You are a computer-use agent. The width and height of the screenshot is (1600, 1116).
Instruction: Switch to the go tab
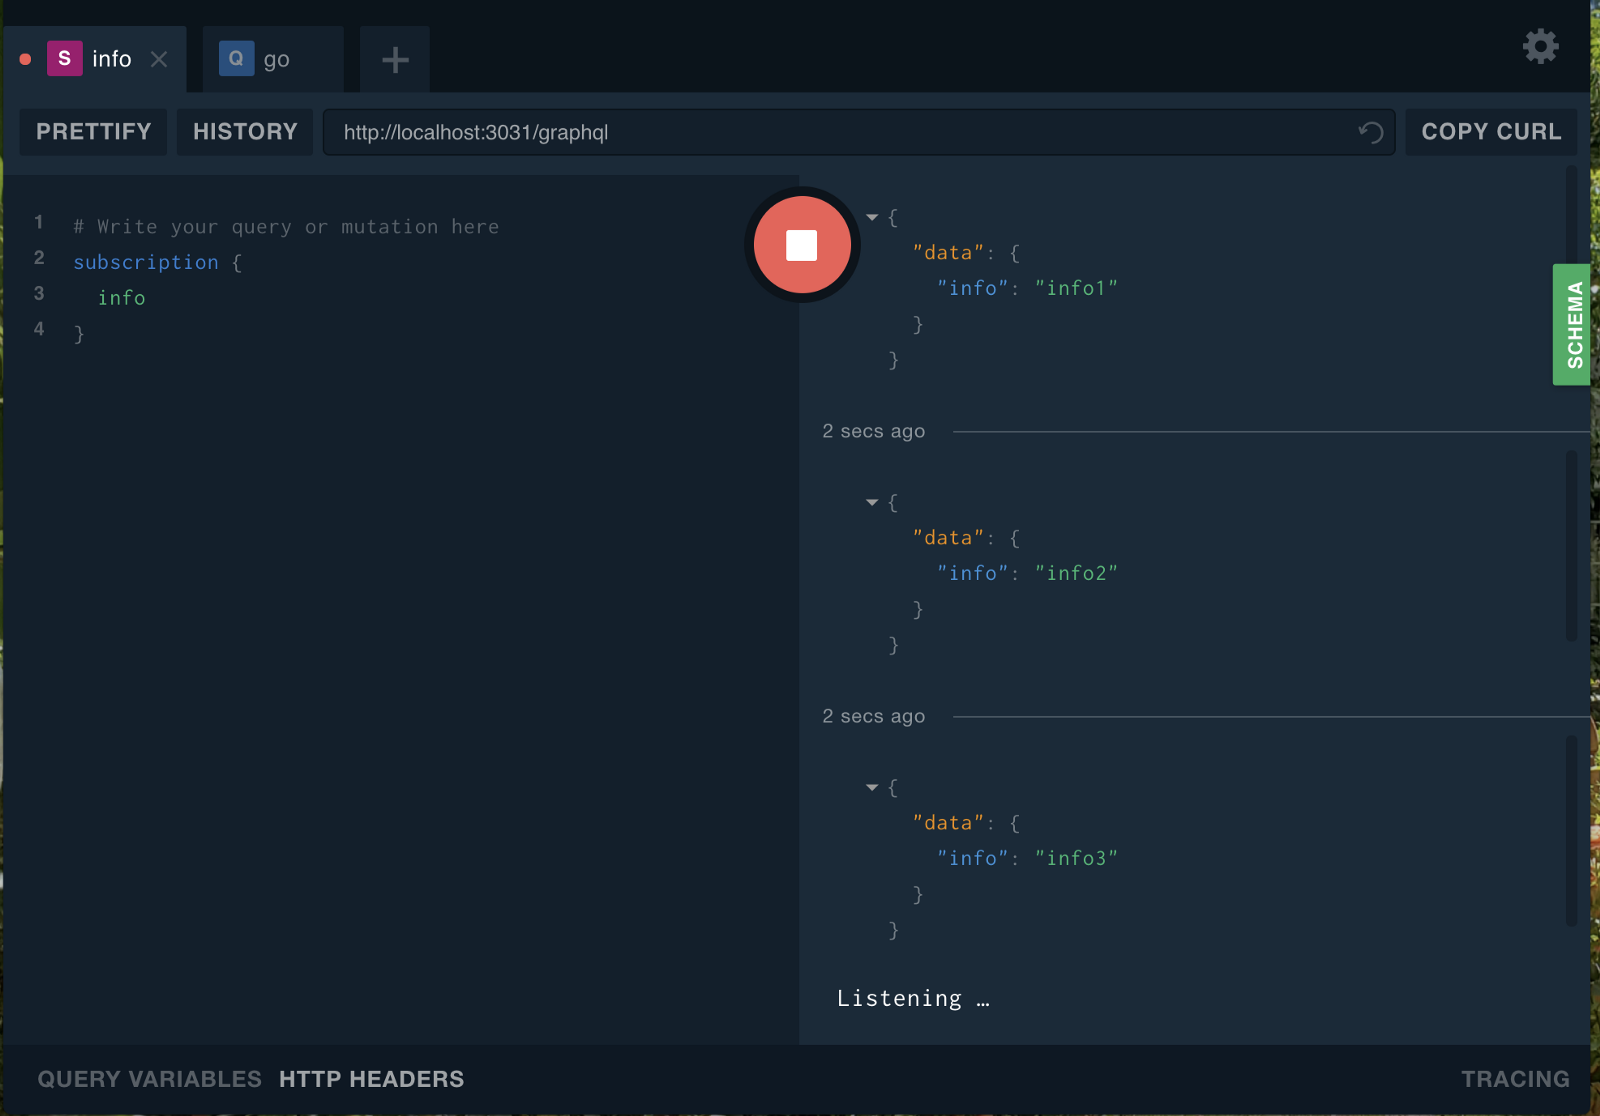277,60
